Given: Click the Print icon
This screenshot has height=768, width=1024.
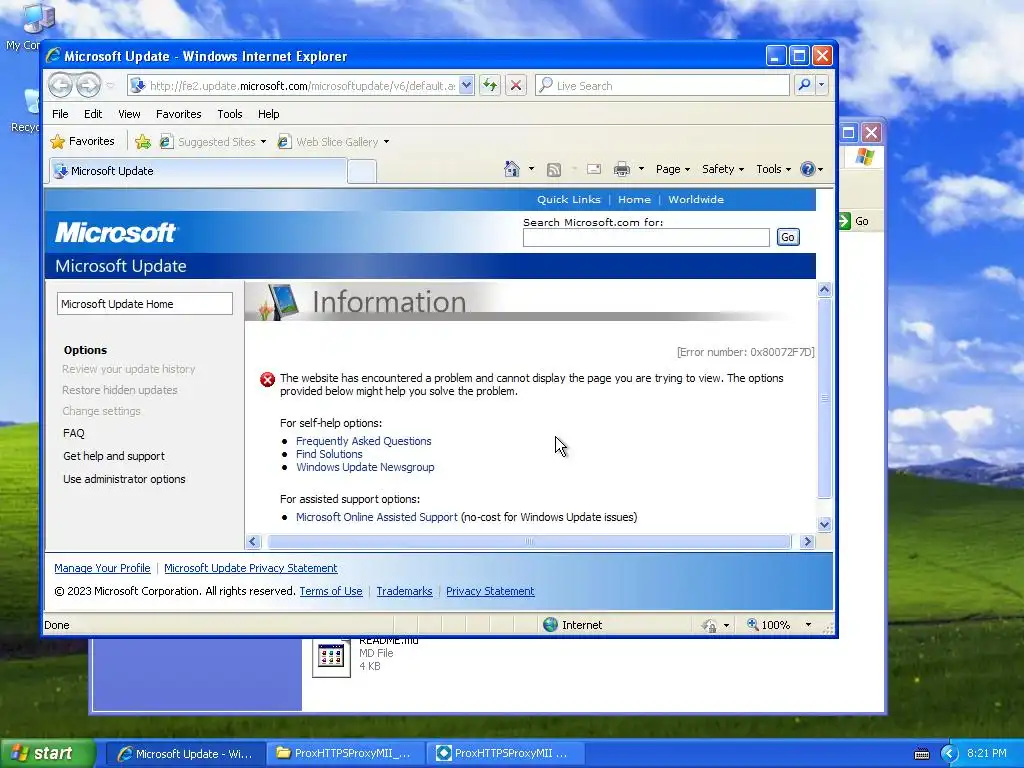Looking at the screenshot, I should (x=622, y=169).
